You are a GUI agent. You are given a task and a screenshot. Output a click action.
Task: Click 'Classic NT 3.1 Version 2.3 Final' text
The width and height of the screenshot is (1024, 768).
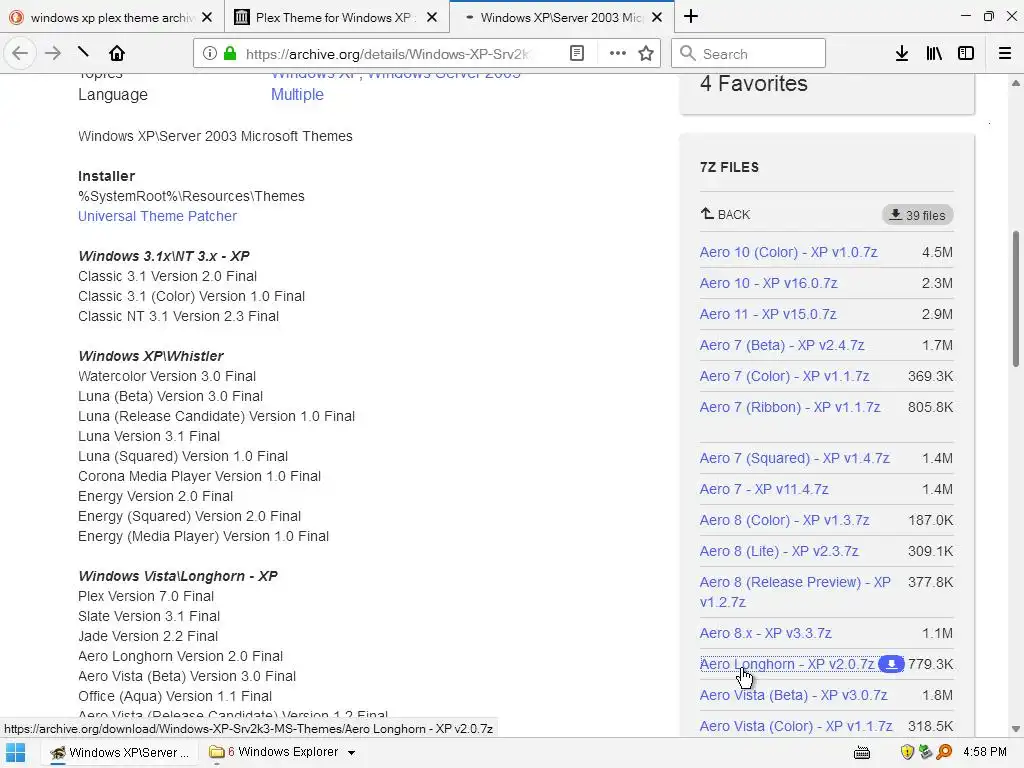pyautogui.click(x=178, y=316)
